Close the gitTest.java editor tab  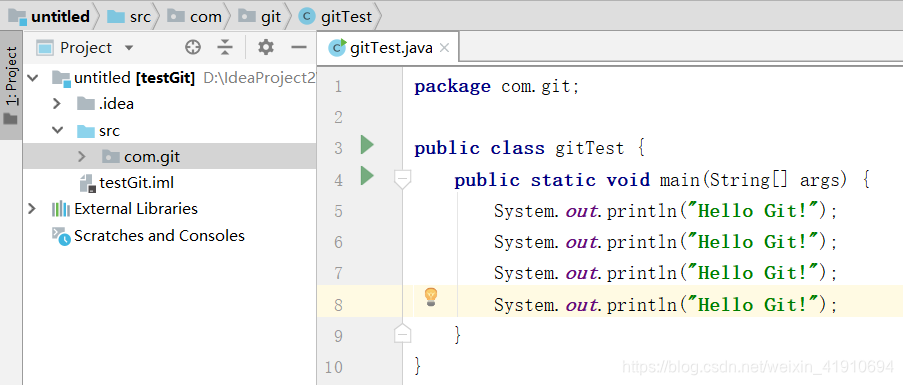point(444,48)
